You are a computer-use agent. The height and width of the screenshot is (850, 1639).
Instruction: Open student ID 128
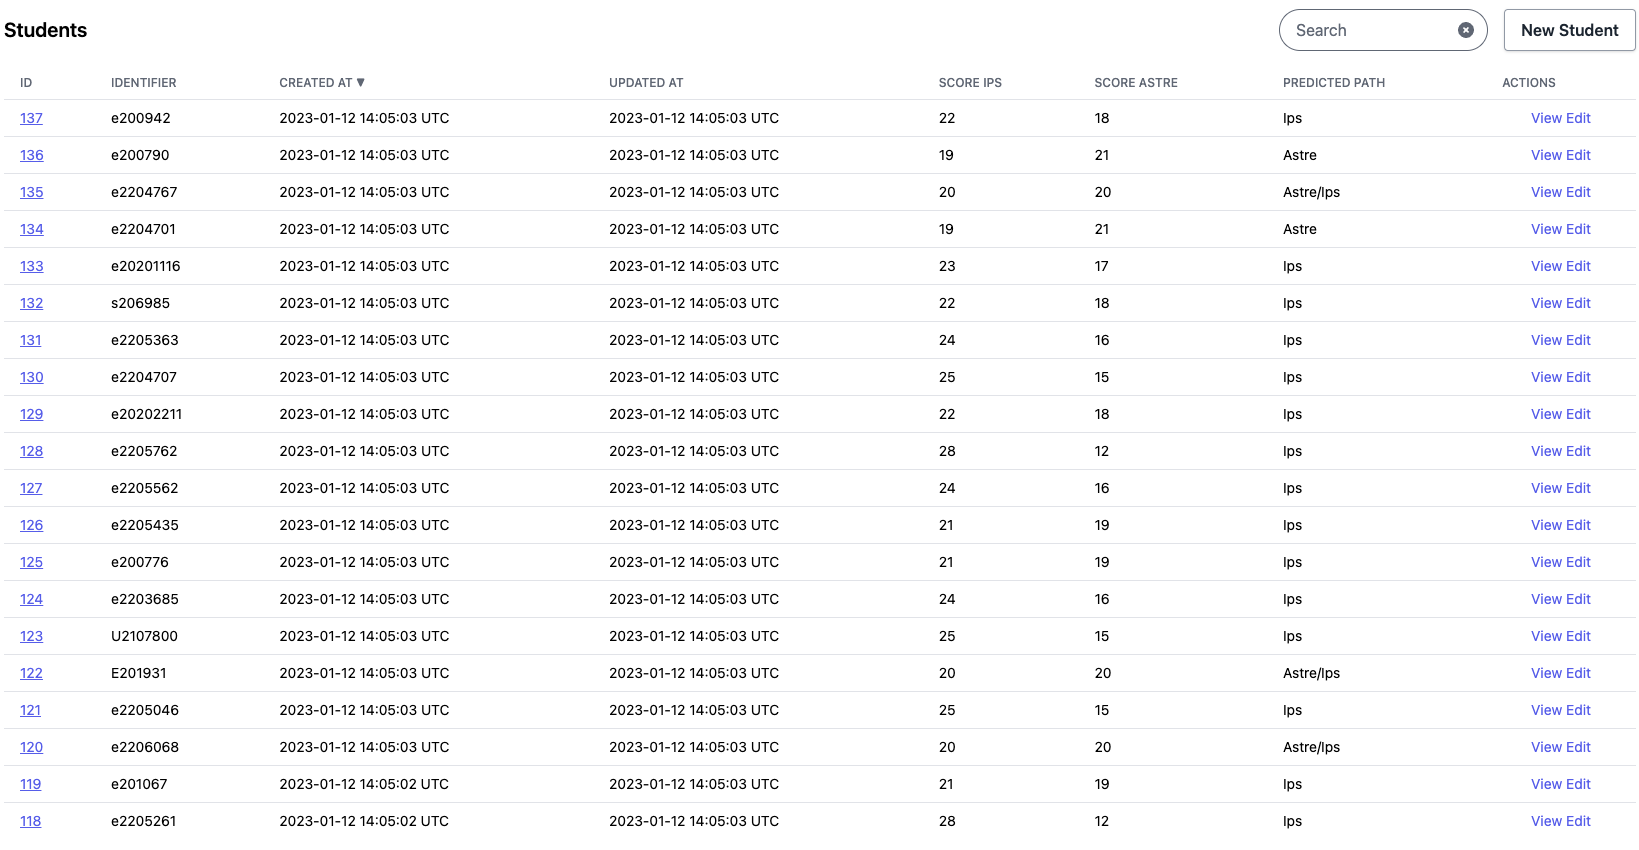click(x=31, y=451)
